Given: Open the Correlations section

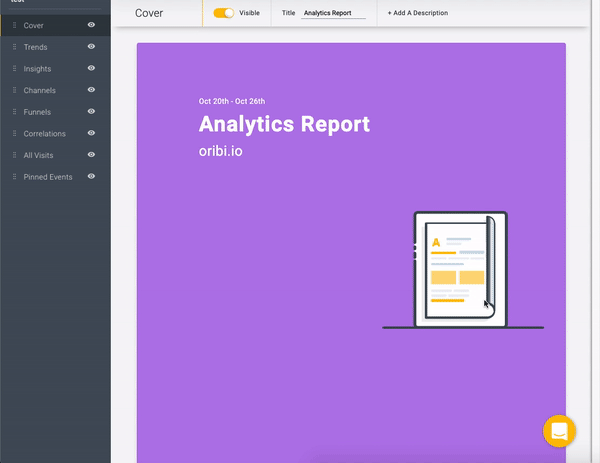Looking at the screenshot, I should point(55,134).
